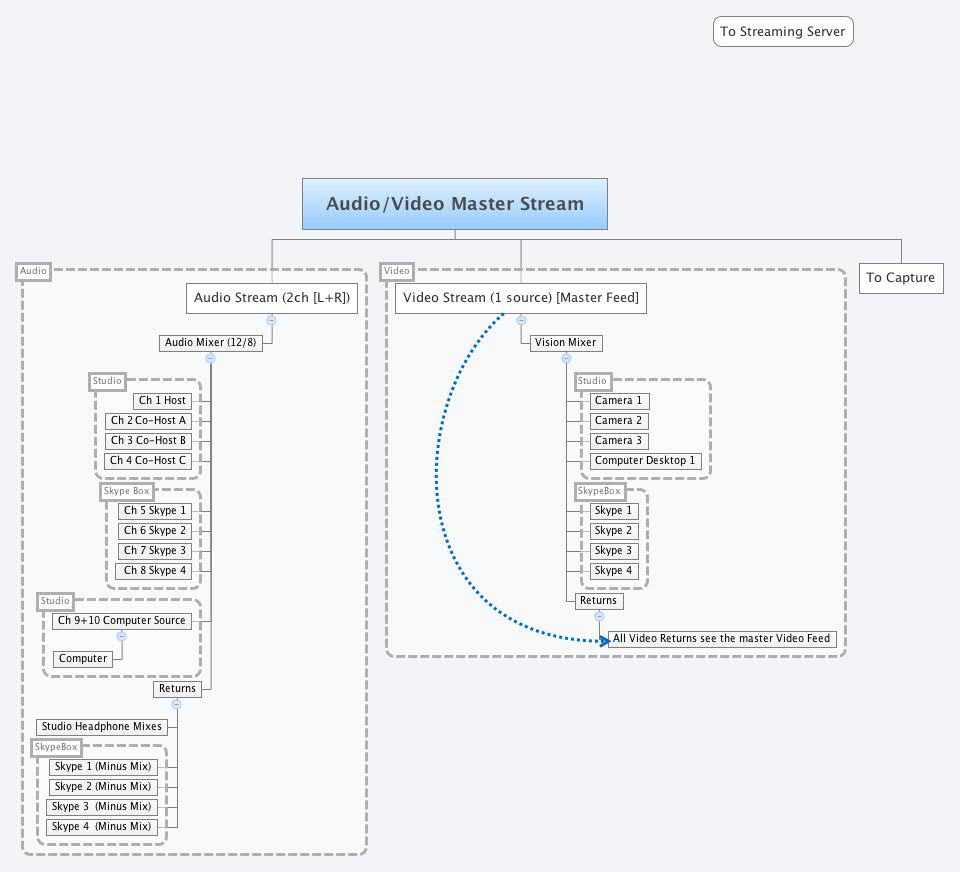Select the Ch 9+10 Computer Source node
This screenshot has width=960, height=872.
(122, 621)
